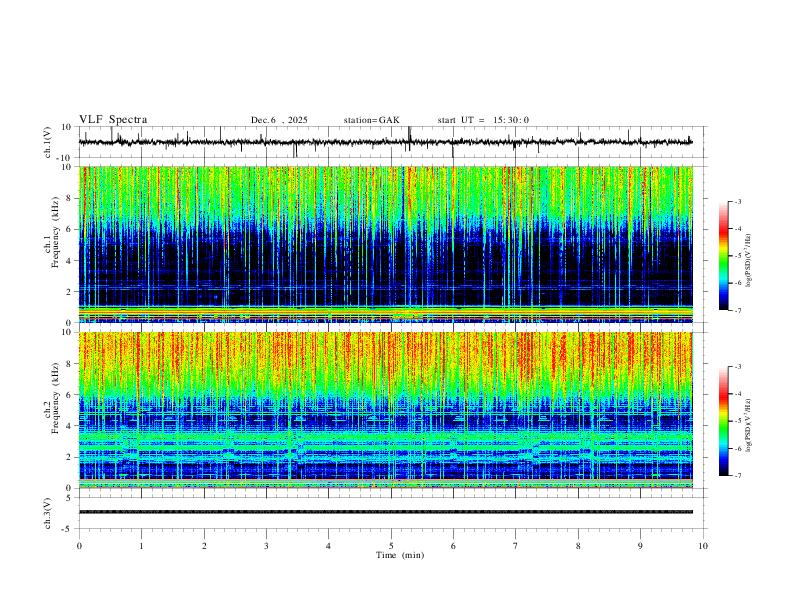Image resolution: width=792 pixels, height=612 pixels.
Task: Select the ch.2 spectrogram colorbar
Action: [x=723, y=421]
